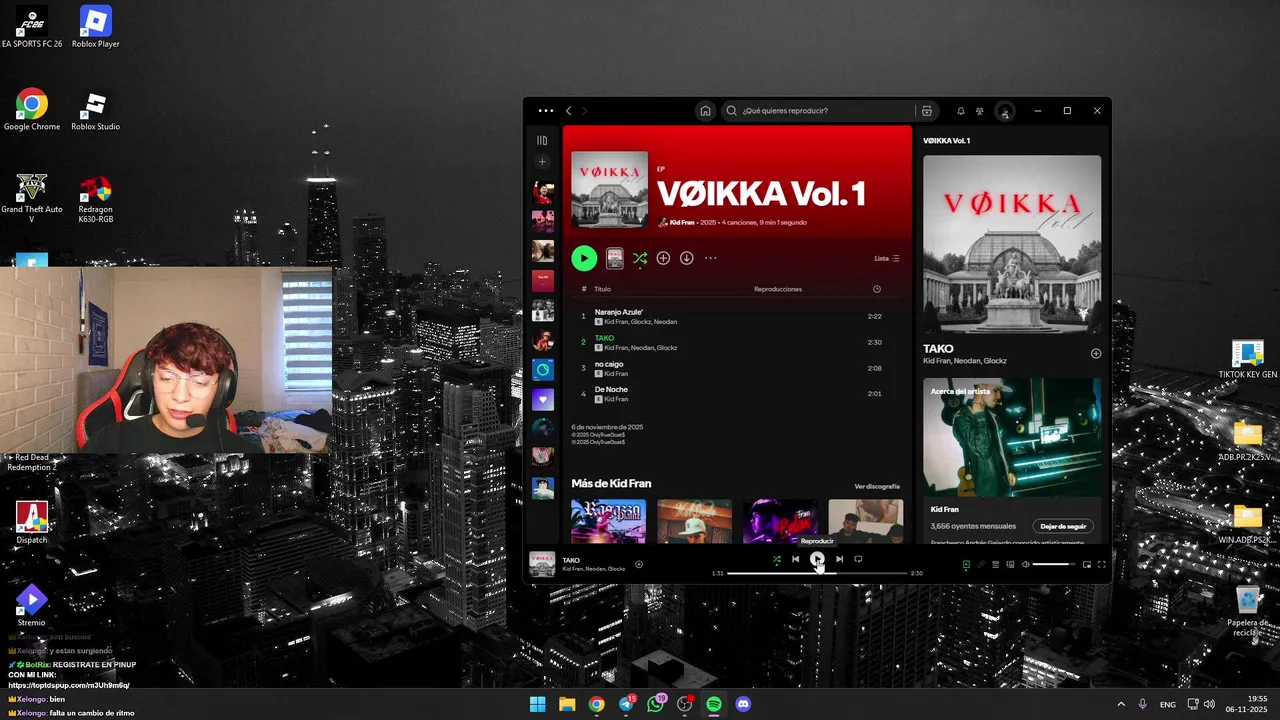This screenshot has width=1280, height=720.
Task: Skip to the previous track
Action: (796, 559)
